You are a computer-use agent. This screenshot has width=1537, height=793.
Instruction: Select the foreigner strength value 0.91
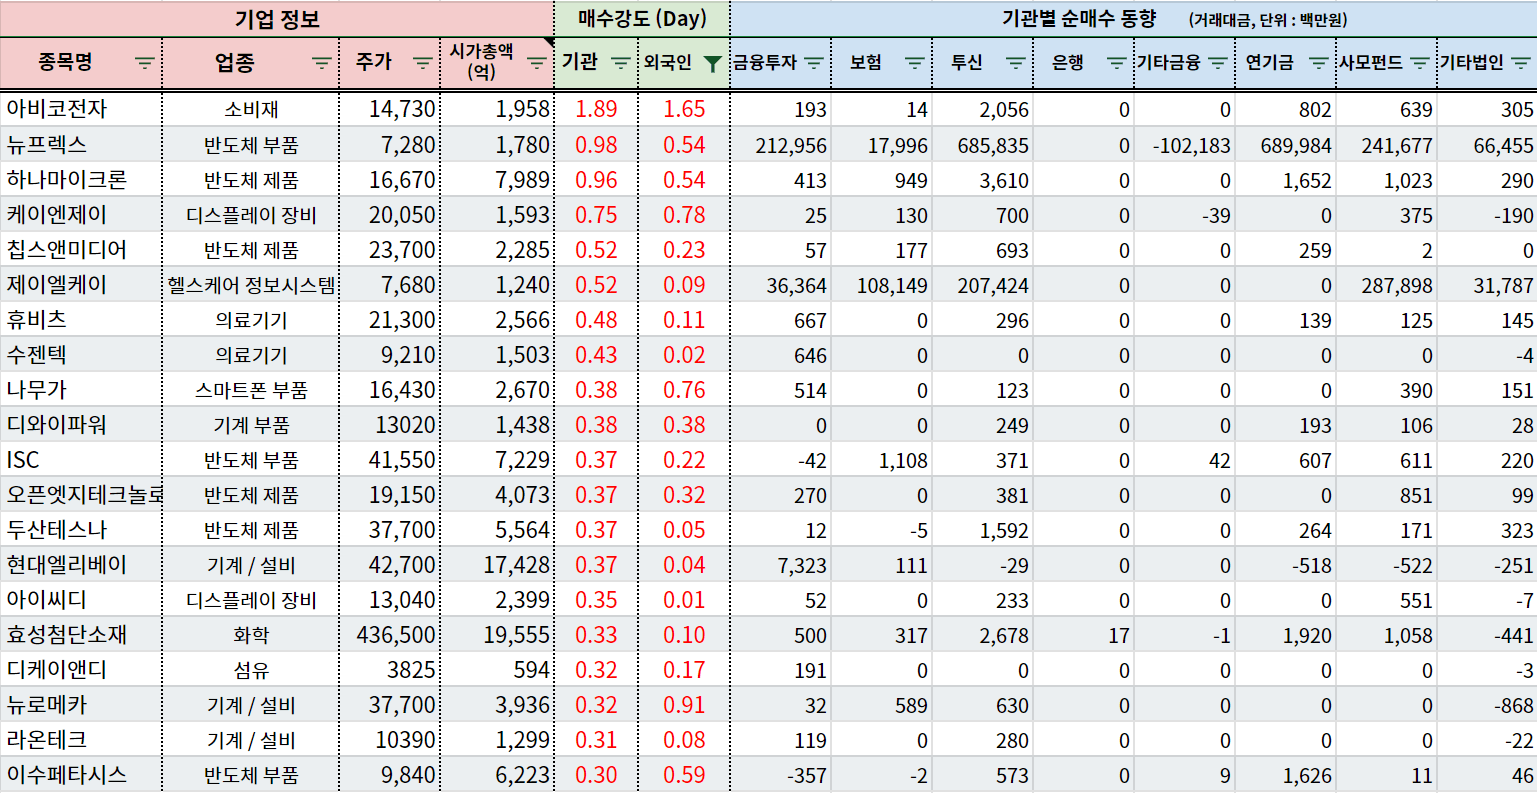pos(684,705)
